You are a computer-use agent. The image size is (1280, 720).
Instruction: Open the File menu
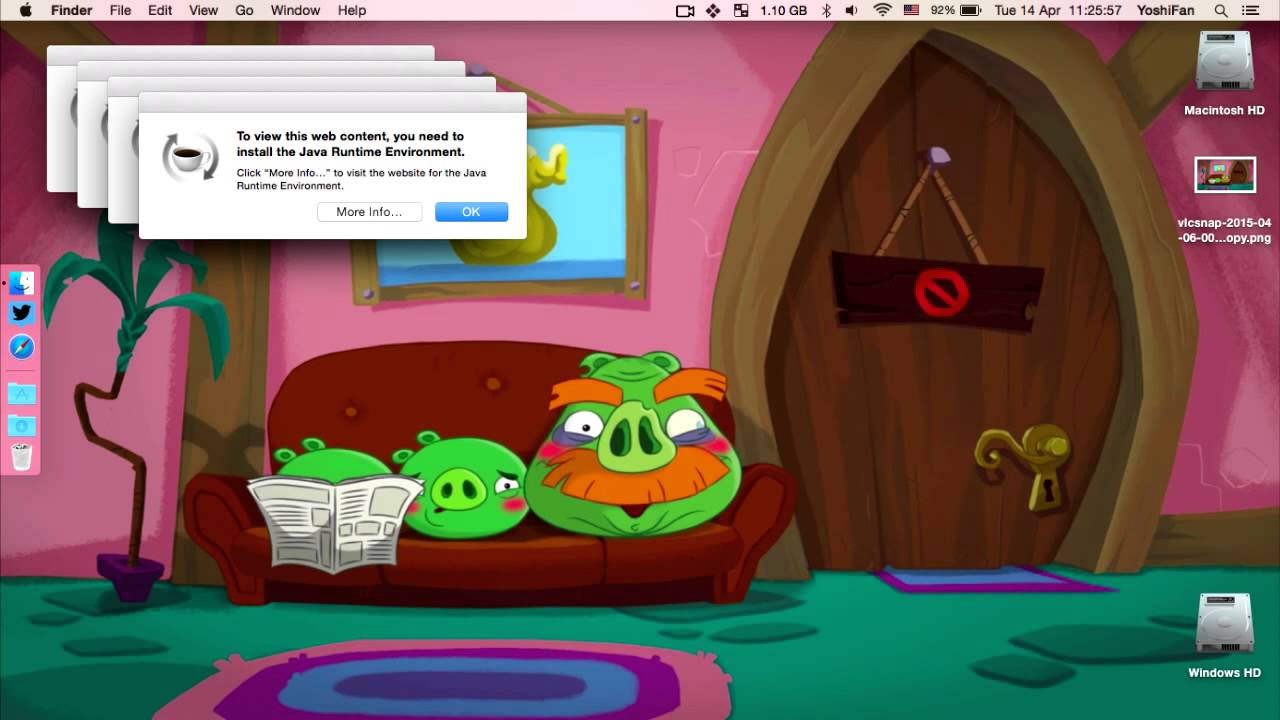(x=120, y=10)
